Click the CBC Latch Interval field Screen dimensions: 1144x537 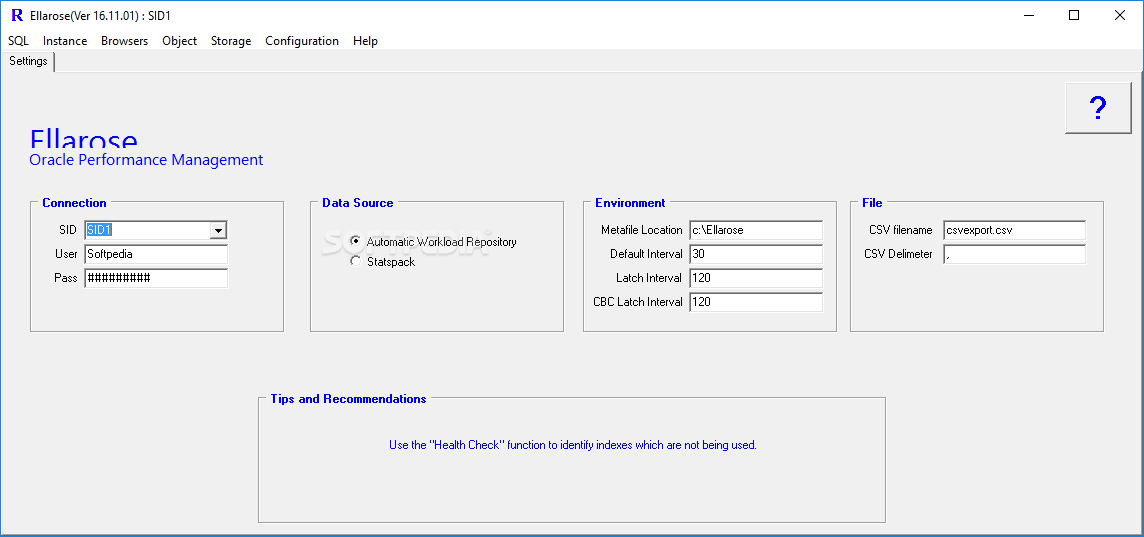[x=756, y=302]
